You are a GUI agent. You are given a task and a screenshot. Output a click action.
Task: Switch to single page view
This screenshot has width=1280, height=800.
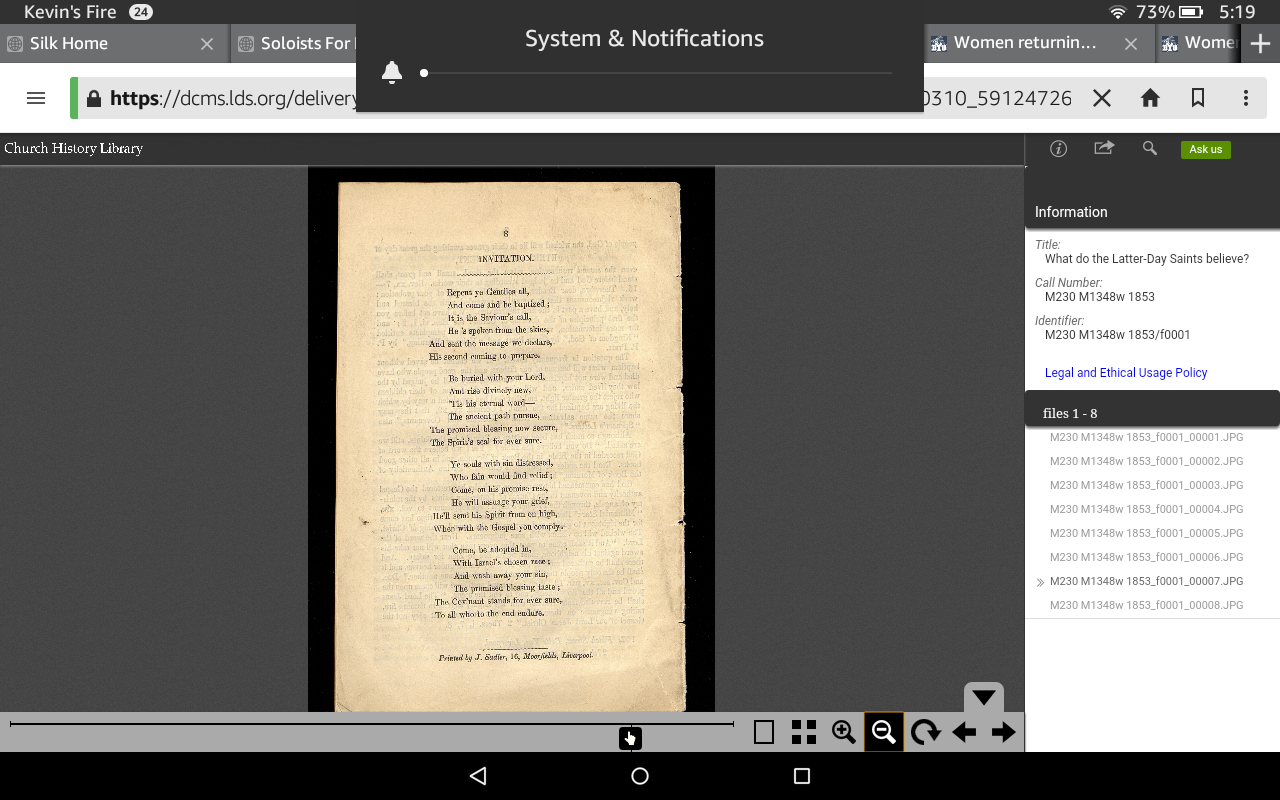point(764,732)
